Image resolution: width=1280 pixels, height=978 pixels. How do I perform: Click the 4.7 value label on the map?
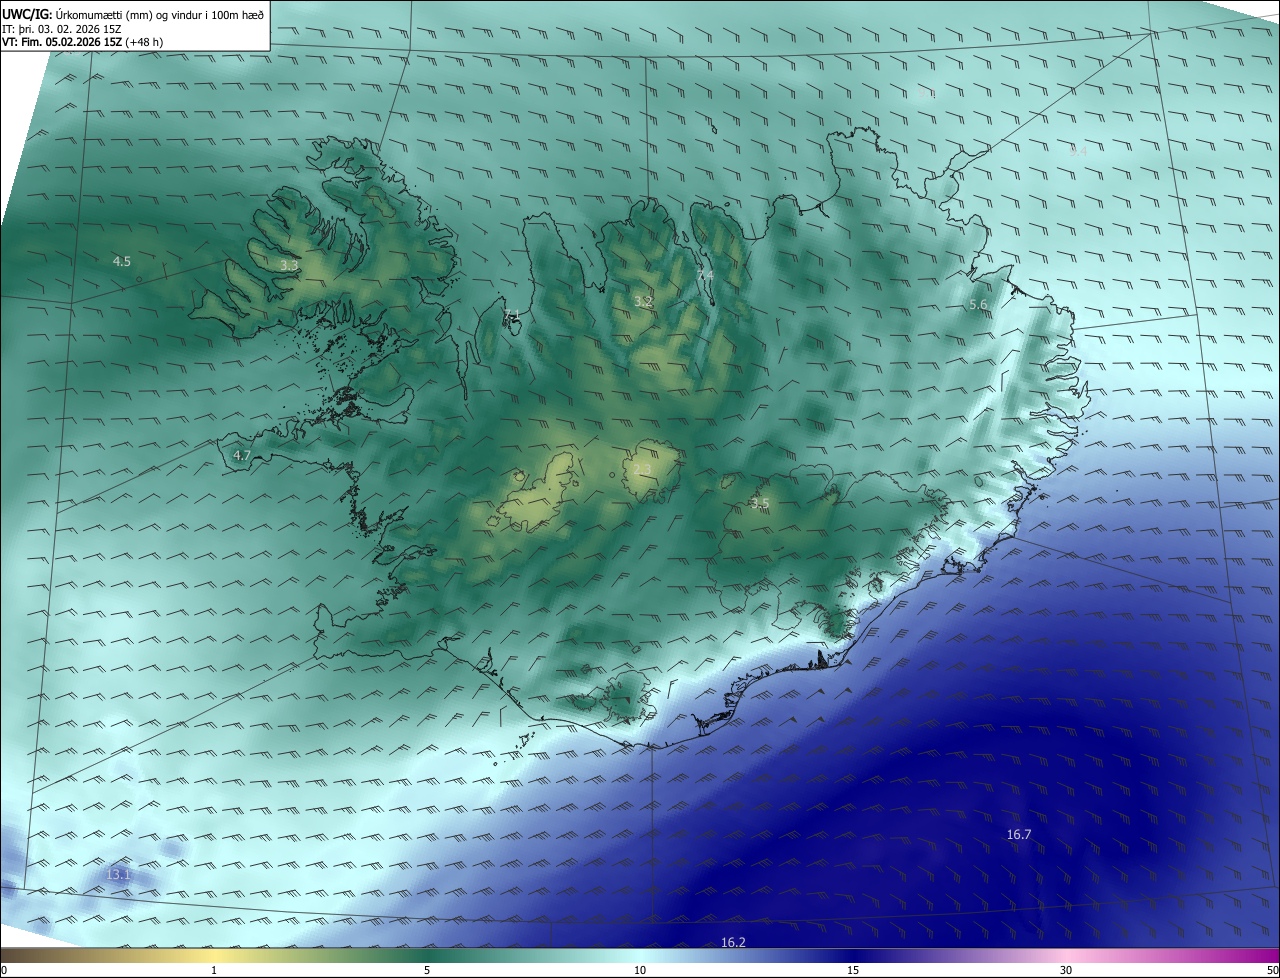pyautogui.click(x=241, y=455)
